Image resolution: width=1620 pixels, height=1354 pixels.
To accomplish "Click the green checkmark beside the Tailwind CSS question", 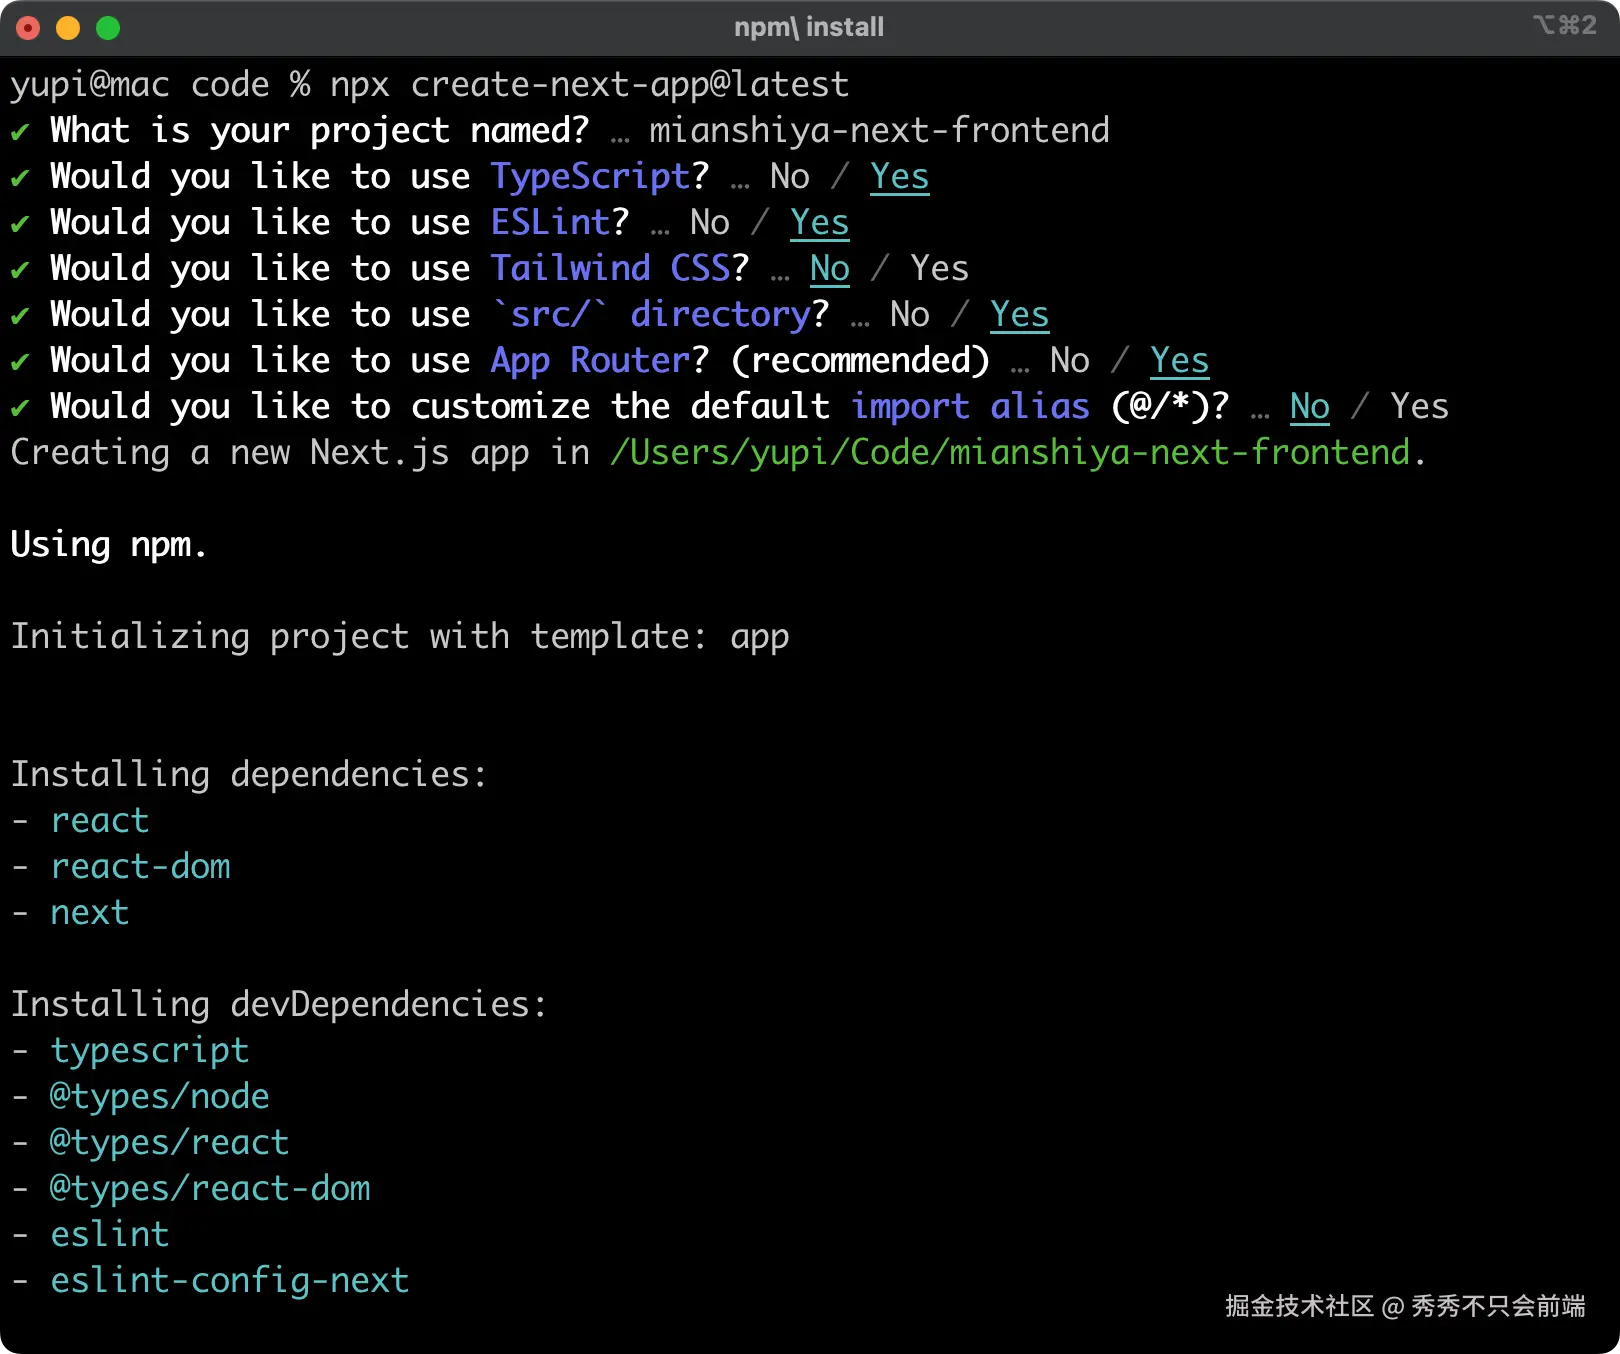I will pyautogui.click(x=20, y=270).
